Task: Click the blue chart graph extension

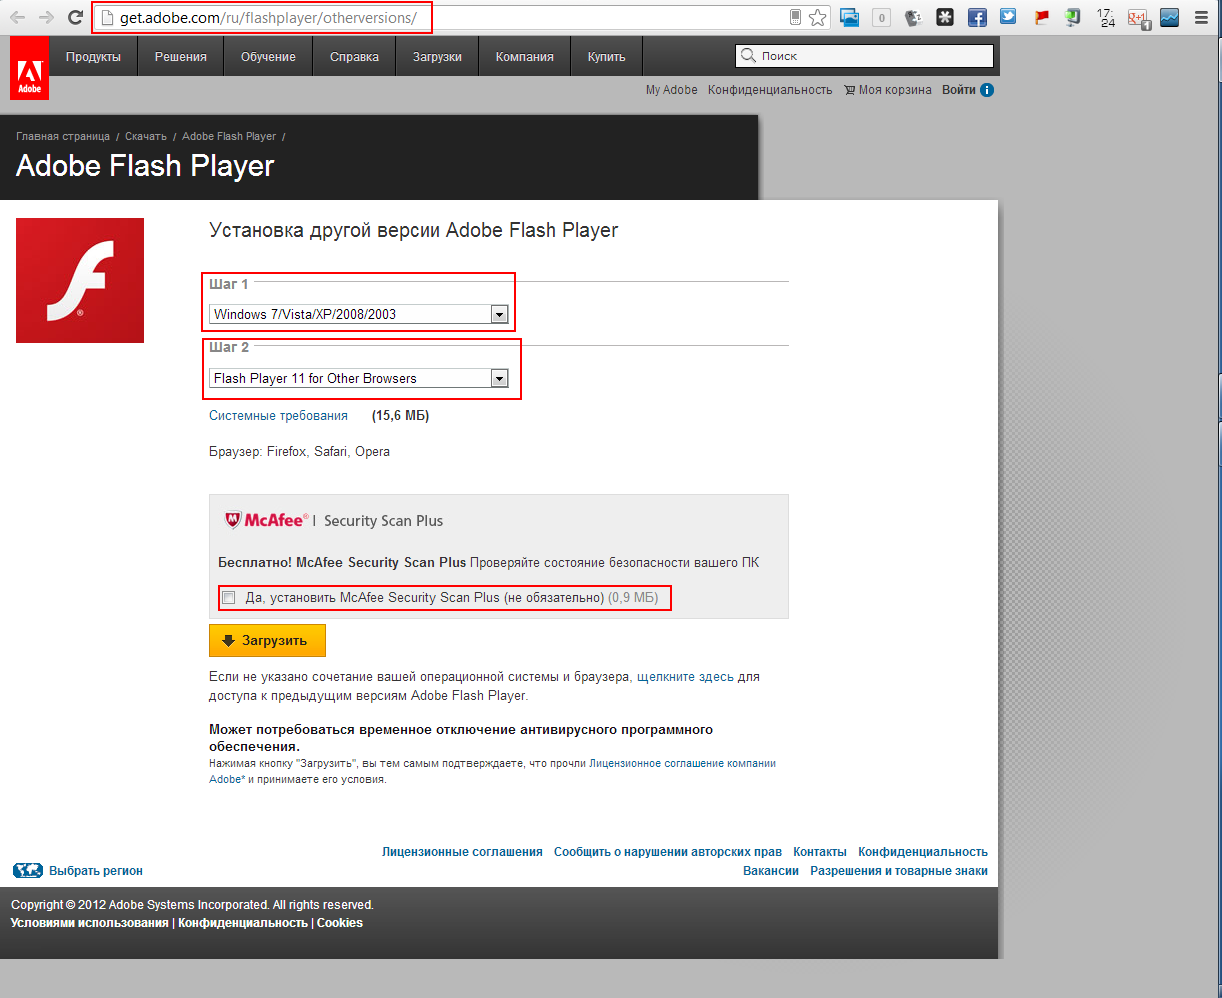Action: 1169,17
